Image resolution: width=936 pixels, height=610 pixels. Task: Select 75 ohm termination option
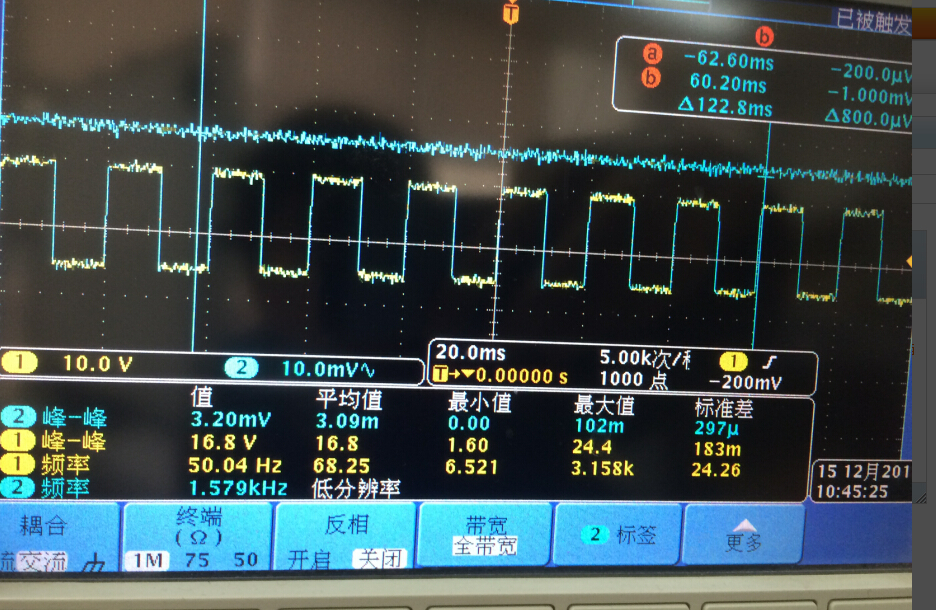click(x=197, y=560)
